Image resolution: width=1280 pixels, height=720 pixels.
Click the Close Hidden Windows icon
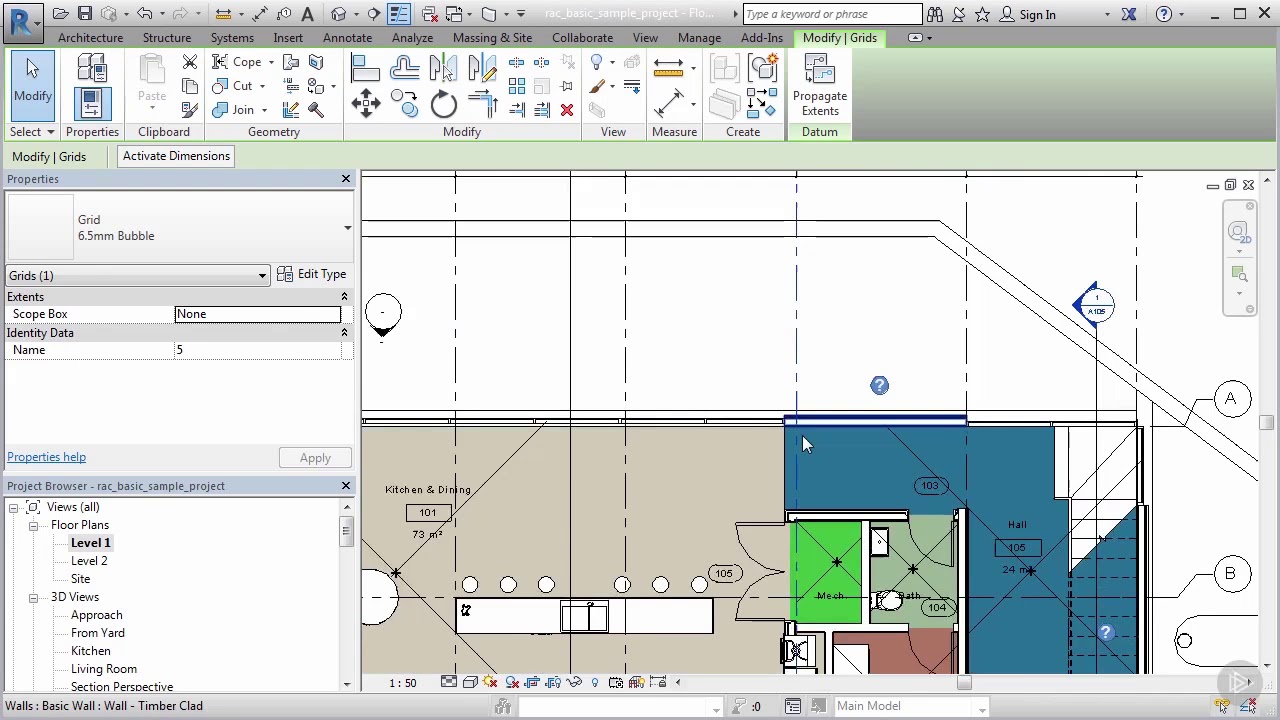coord(430,14)
